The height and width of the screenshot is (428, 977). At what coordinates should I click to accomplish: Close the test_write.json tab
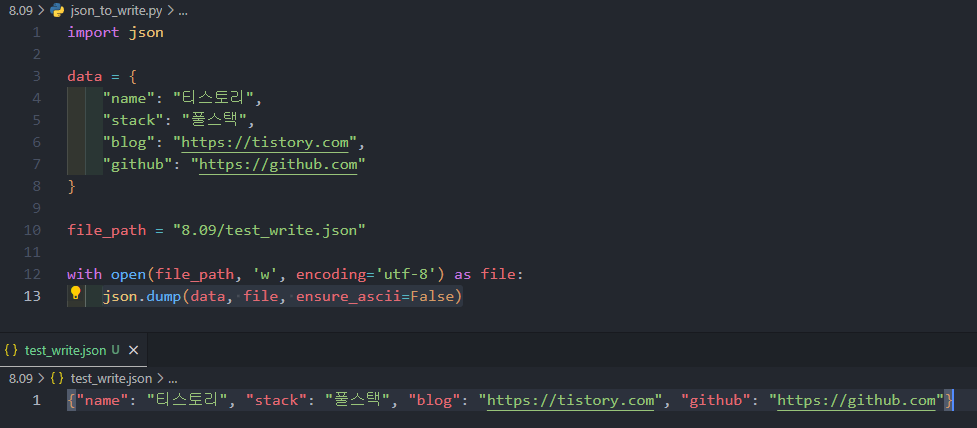133,350
